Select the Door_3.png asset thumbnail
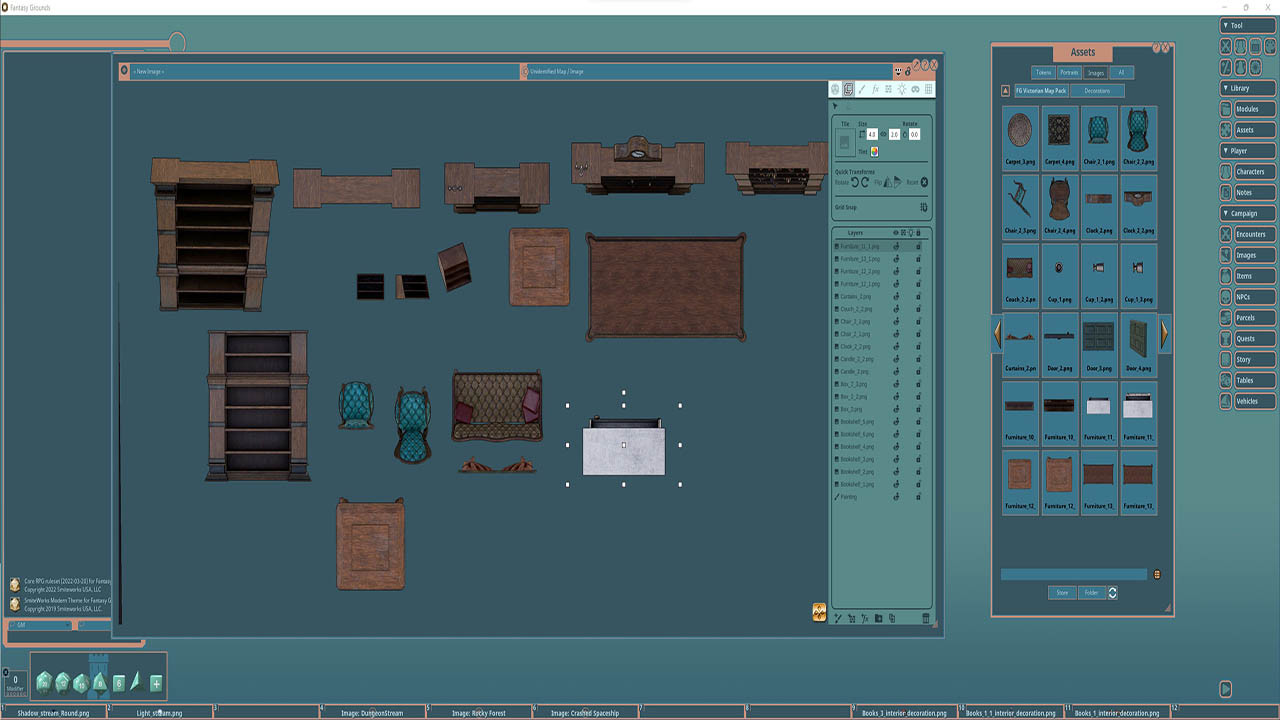Viewport: 1280px width, 720px height. [1098, 335]
